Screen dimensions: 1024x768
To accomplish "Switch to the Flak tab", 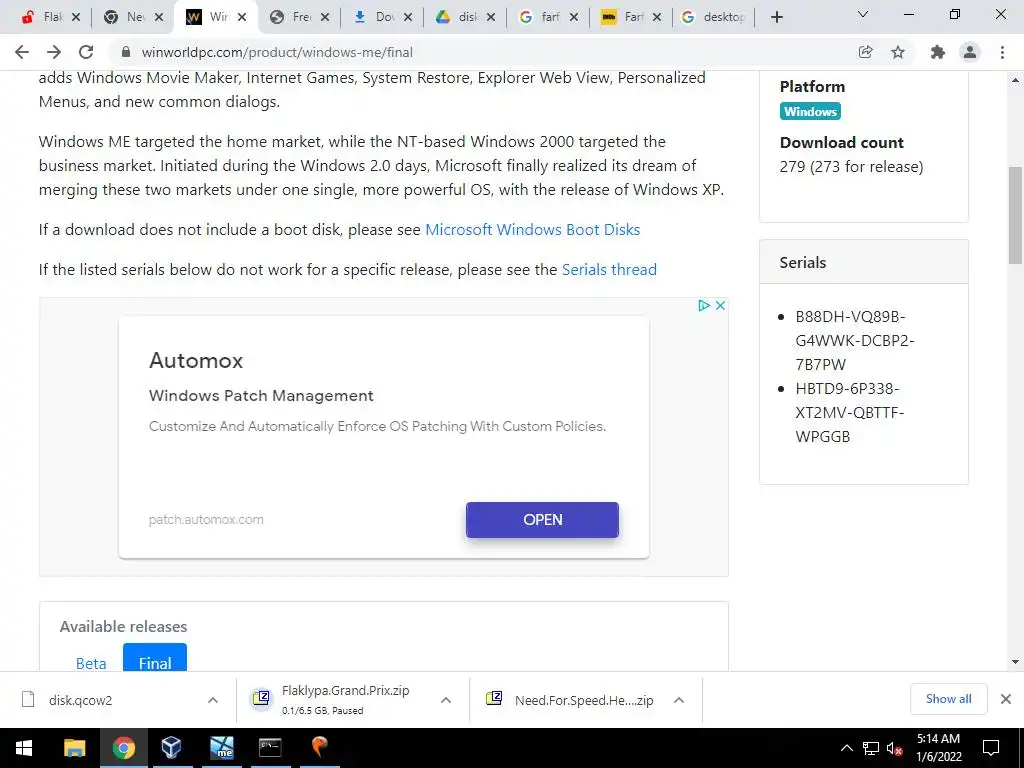I will tap(43, 17).
